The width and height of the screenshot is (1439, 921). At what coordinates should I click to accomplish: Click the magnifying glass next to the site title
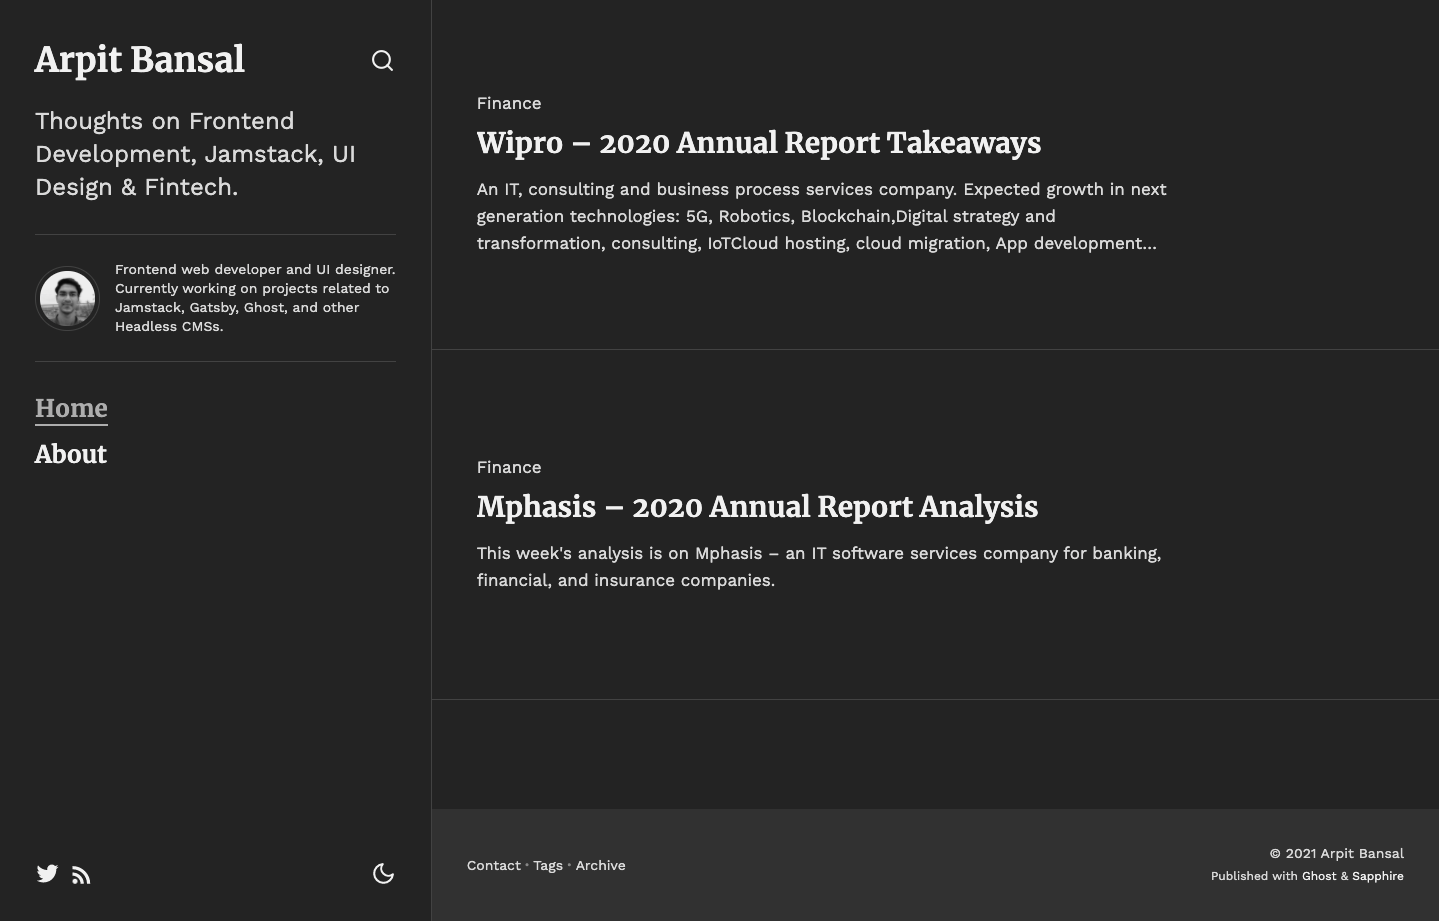point(383,60)
